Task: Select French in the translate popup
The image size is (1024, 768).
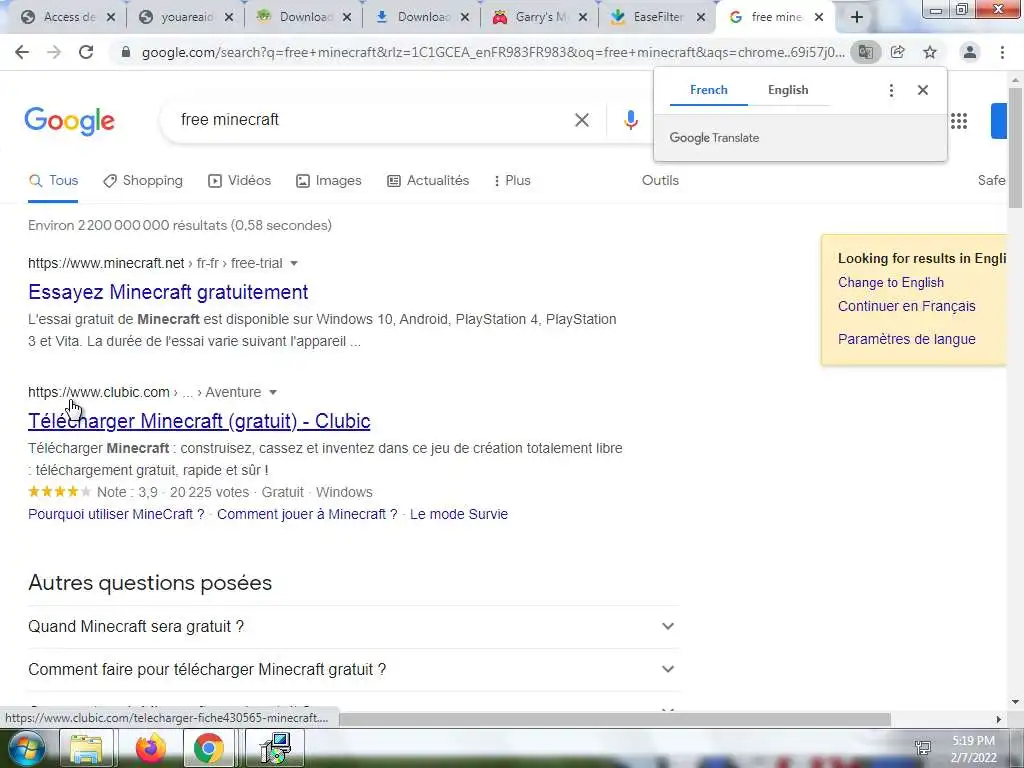Action: (709, 90)
